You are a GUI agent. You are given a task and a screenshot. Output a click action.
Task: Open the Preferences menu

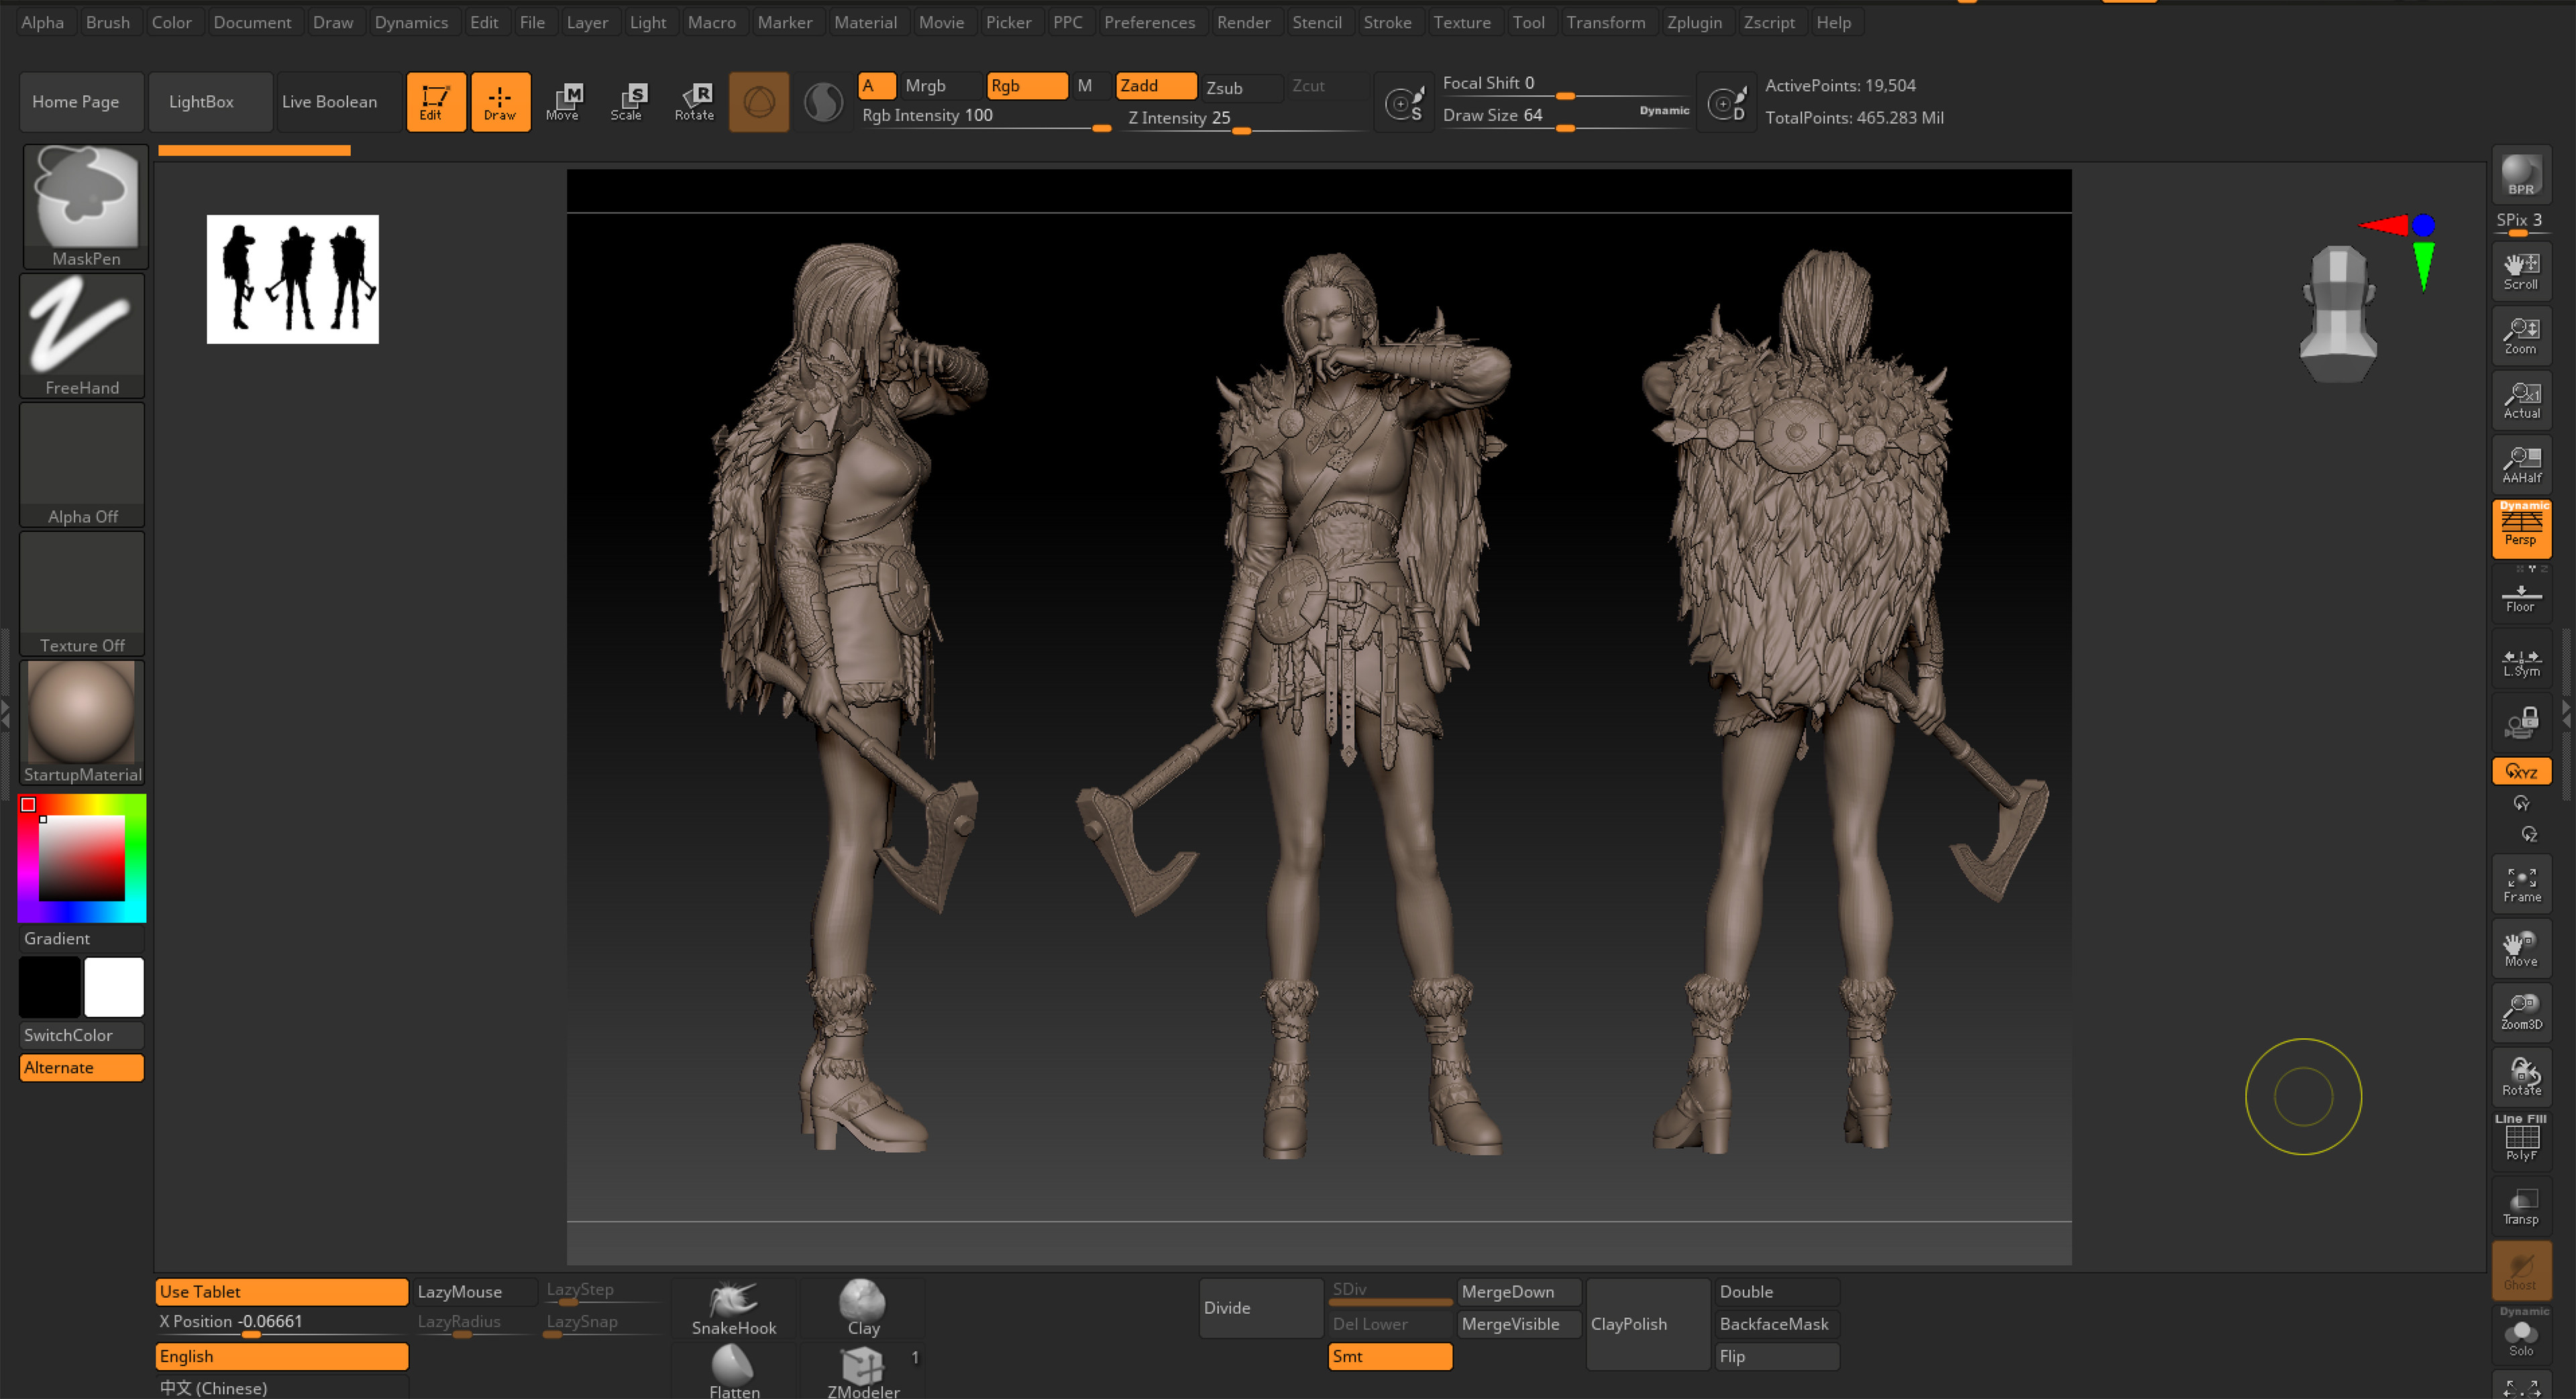[1149, 22]
